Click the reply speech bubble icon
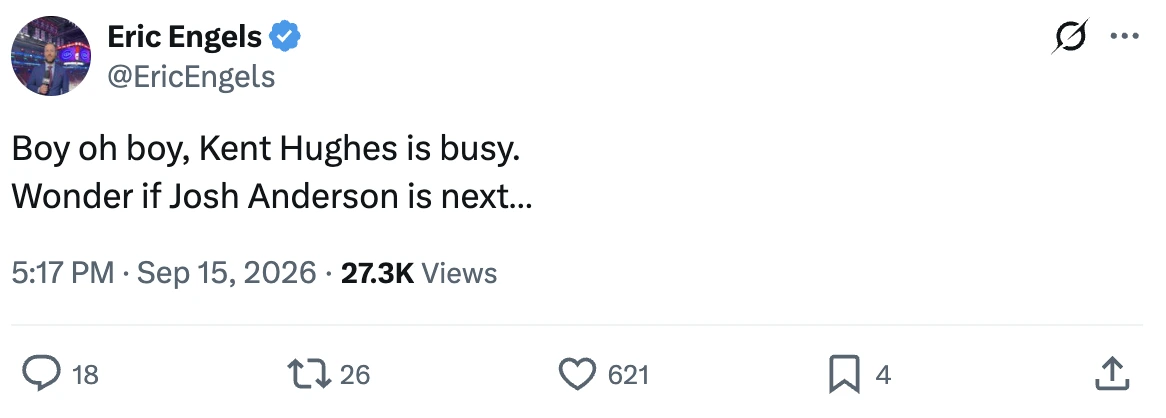Screen dimensions: 1166x418 pos(41,373)
